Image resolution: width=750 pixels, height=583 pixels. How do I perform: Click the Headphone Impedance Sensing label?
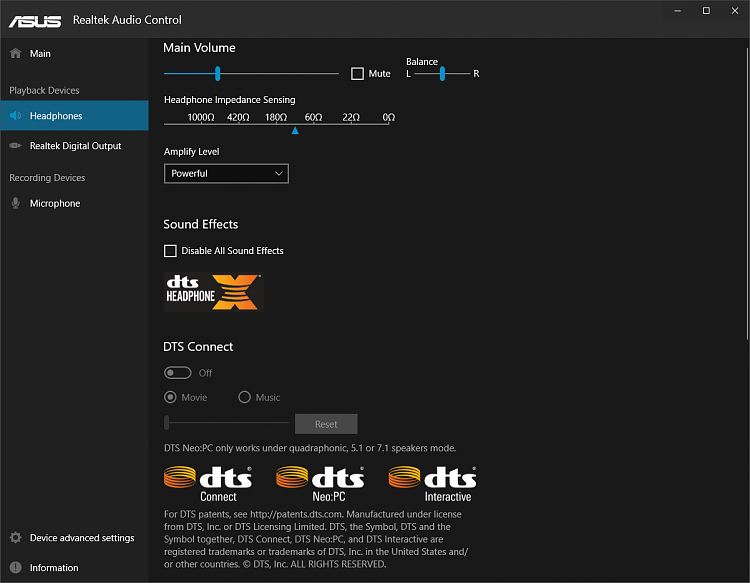[x=230, y=99]
